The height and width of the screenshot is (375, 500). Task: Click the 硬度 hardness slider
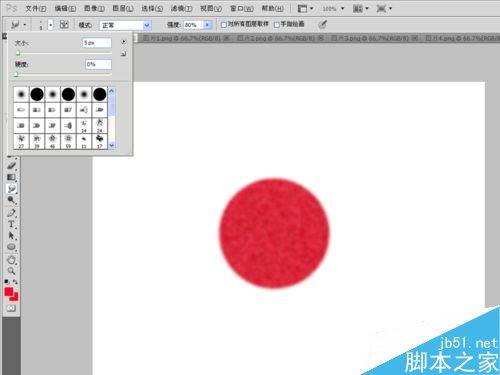[63, 75]
